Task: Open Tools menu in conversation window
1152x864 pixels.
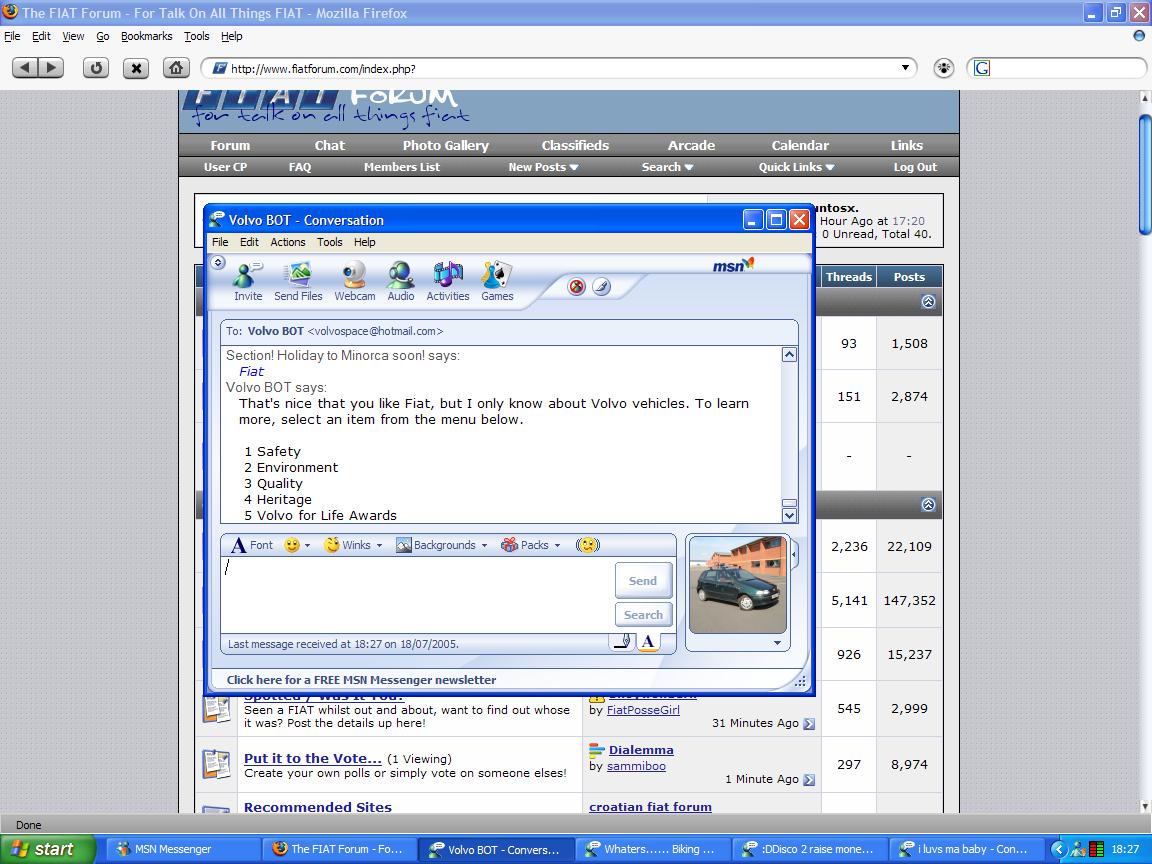Action: coord(330,242)
